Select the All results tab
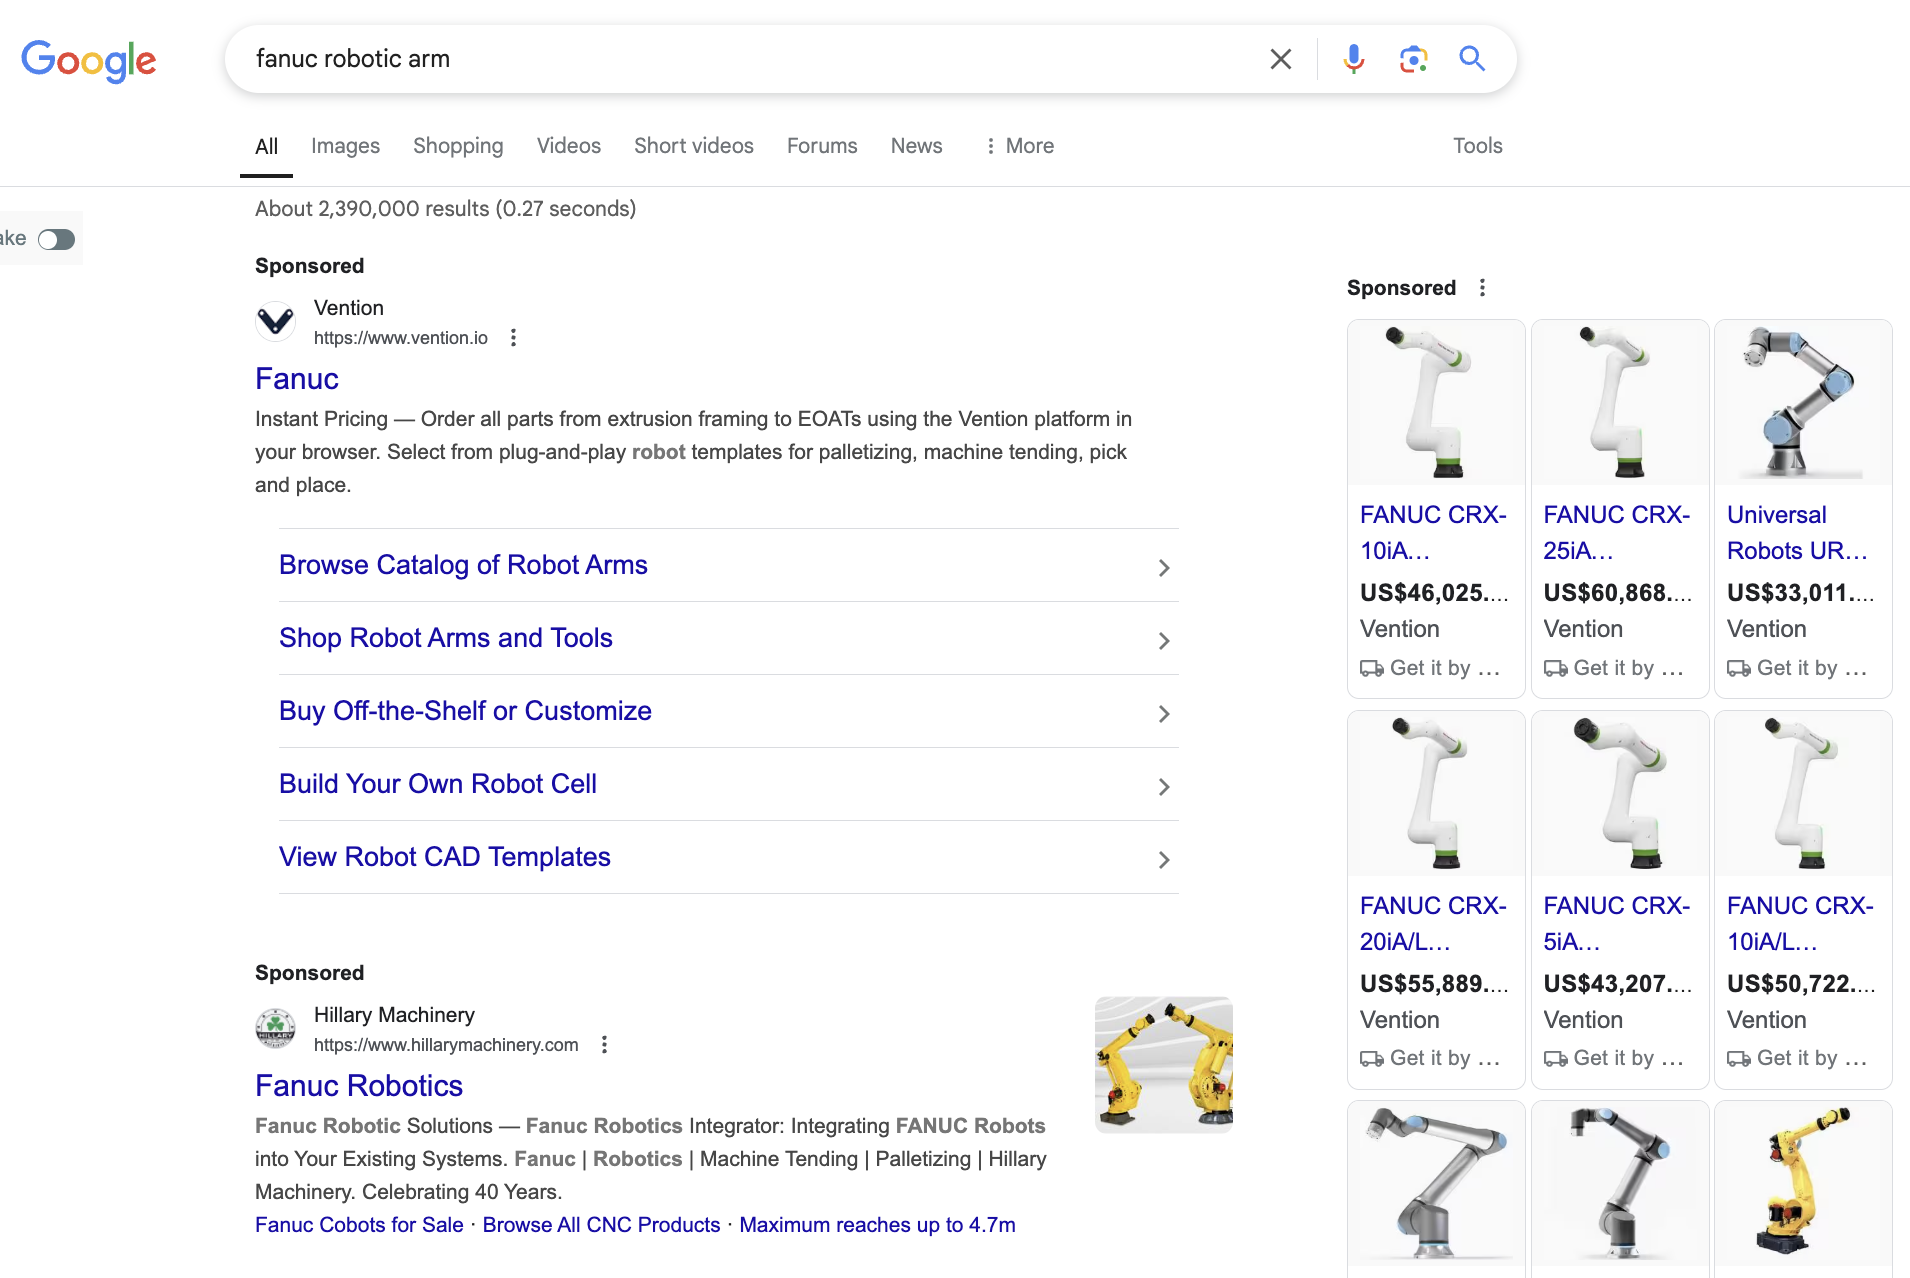 266,147
